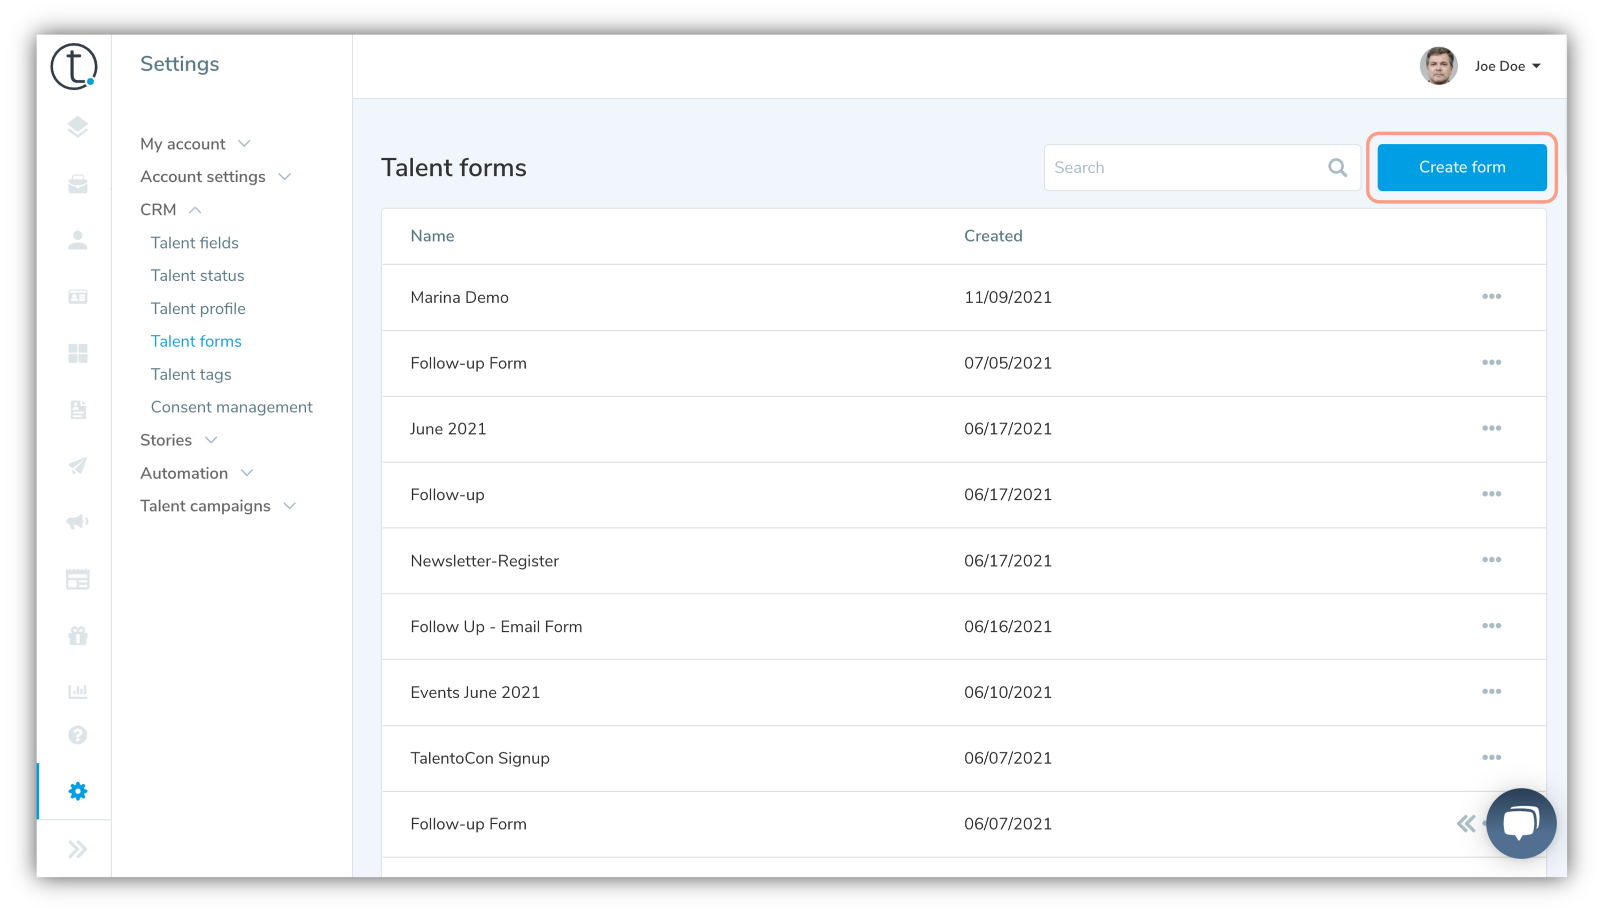This screenshot has width=1602, height=912.
Task: Expand the sidebar with double-chevron icon
Action: coord(78,850)
